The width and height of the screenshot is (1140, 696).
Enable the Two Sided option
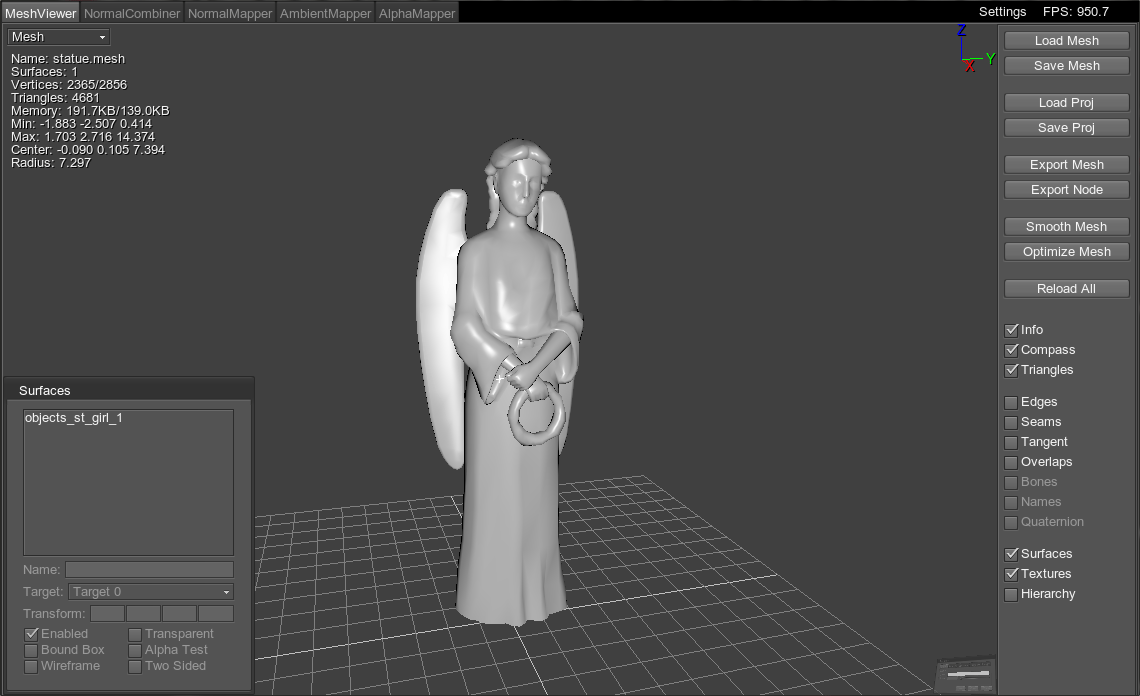point(135,666)
